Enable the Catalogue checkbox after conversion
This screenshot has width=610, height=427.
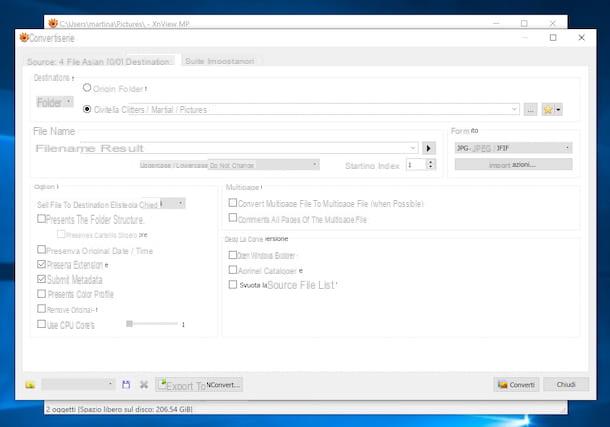tap(232, 270)
